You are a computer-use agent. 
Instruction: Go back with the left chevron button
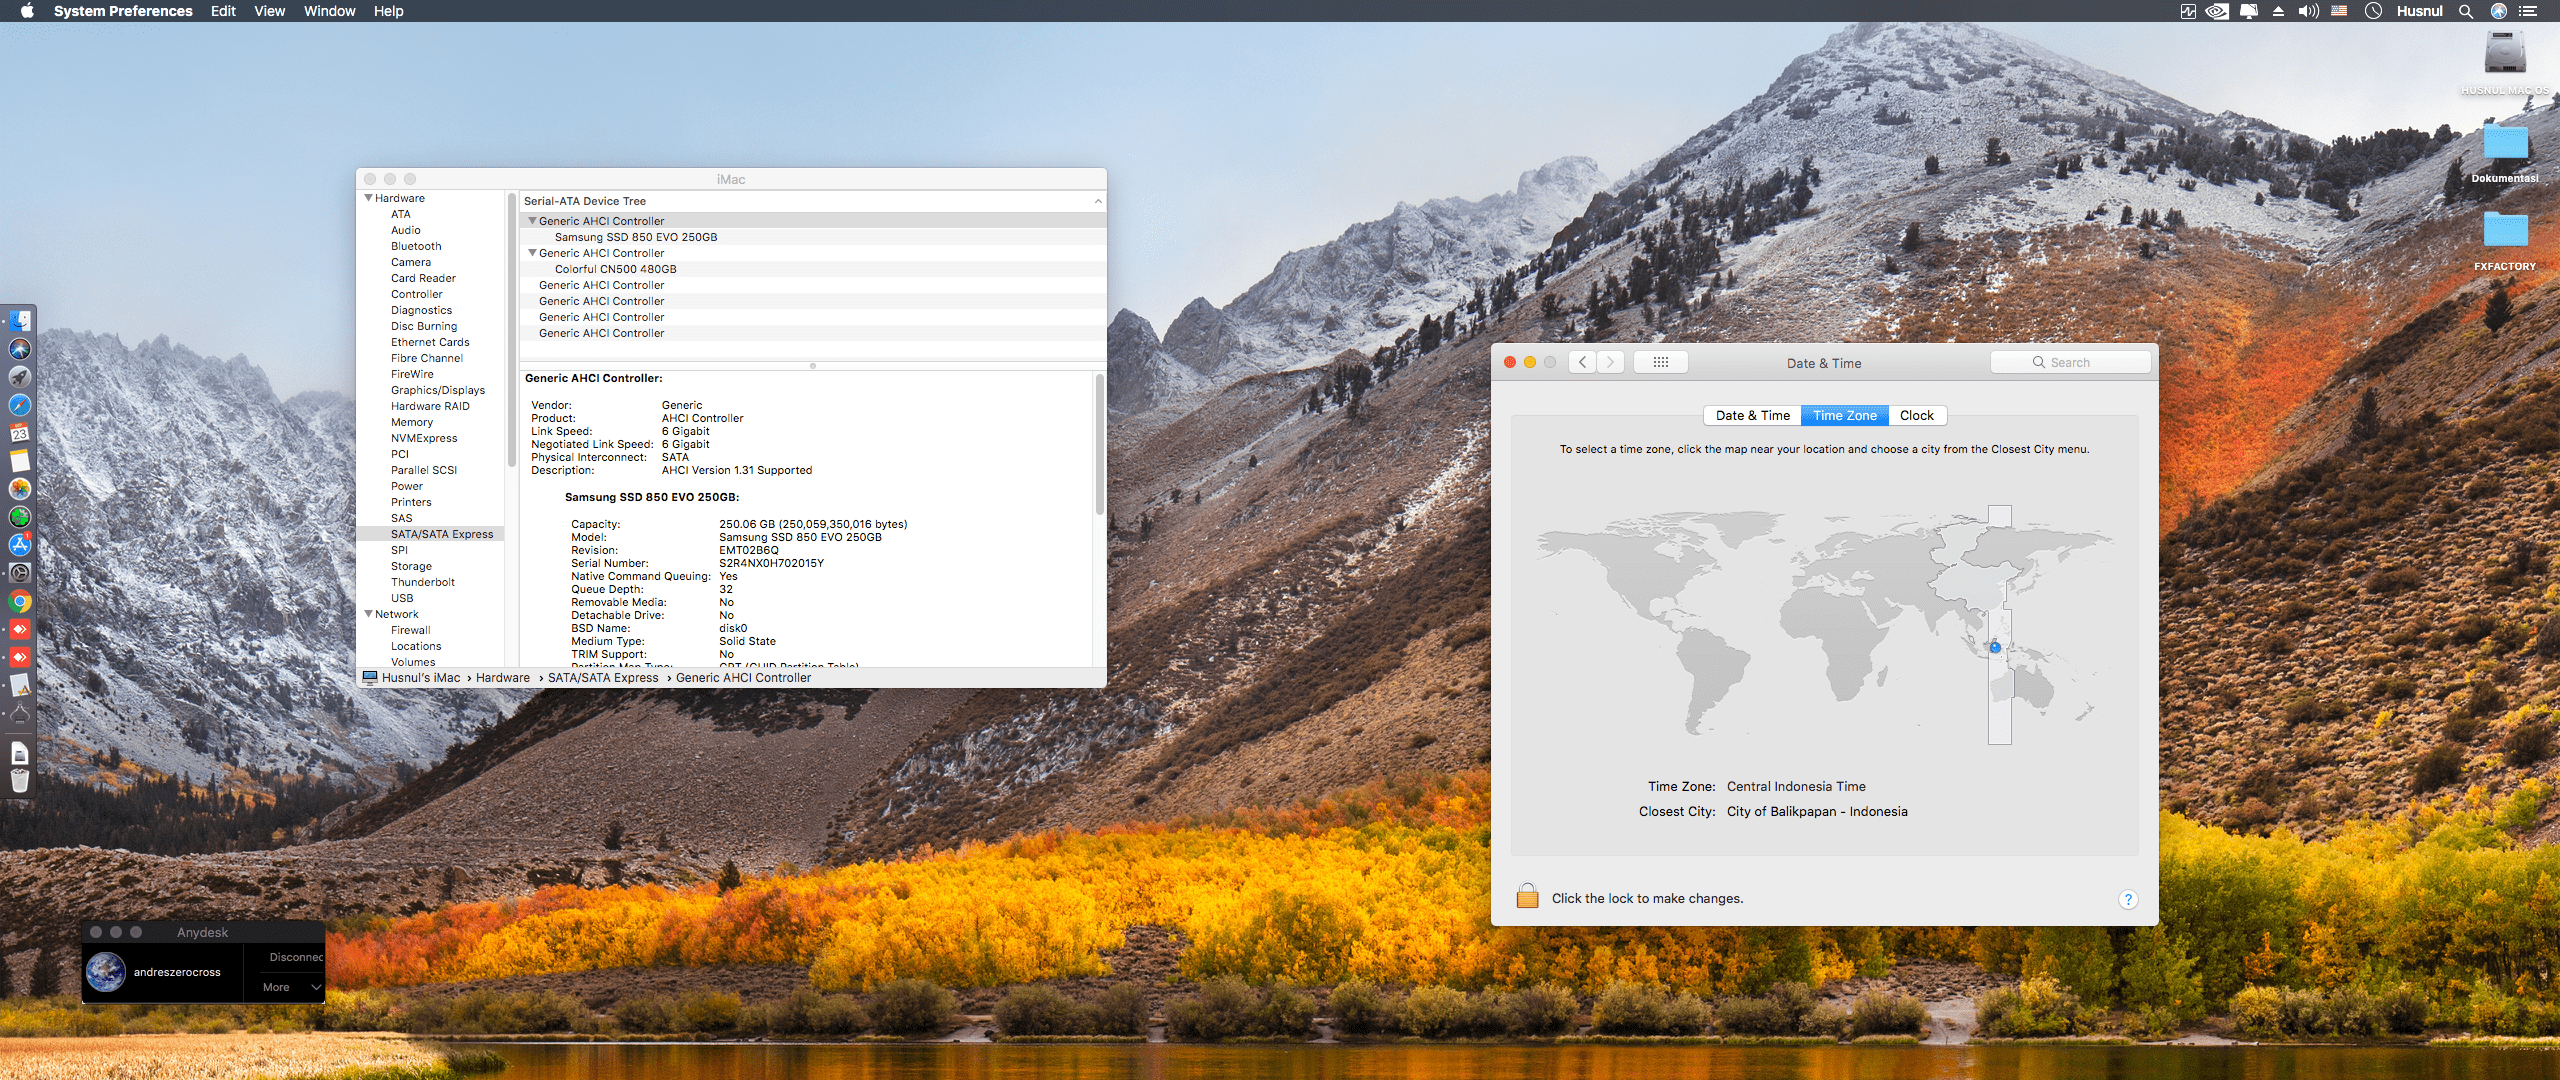(x=1582, y=362)
